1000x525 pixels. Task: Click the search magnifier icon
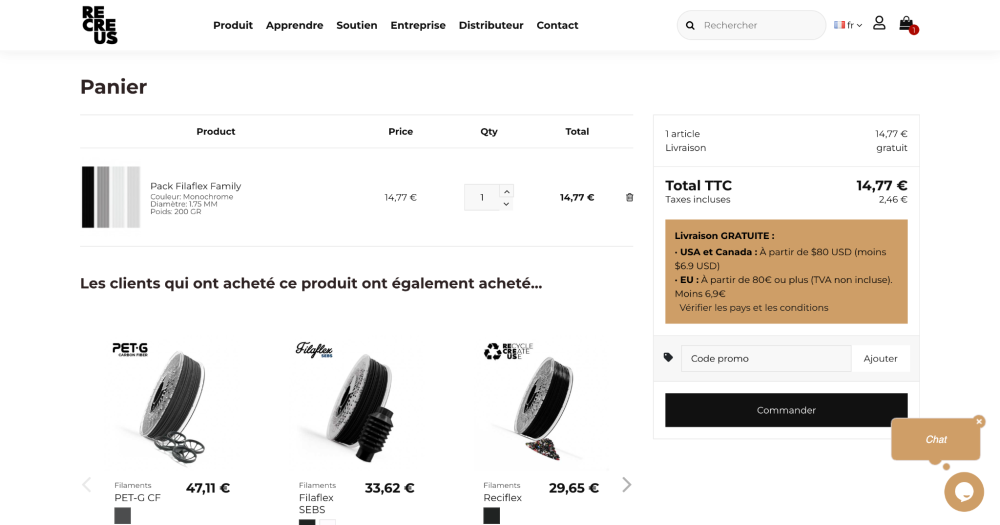[x=690, y=25]
